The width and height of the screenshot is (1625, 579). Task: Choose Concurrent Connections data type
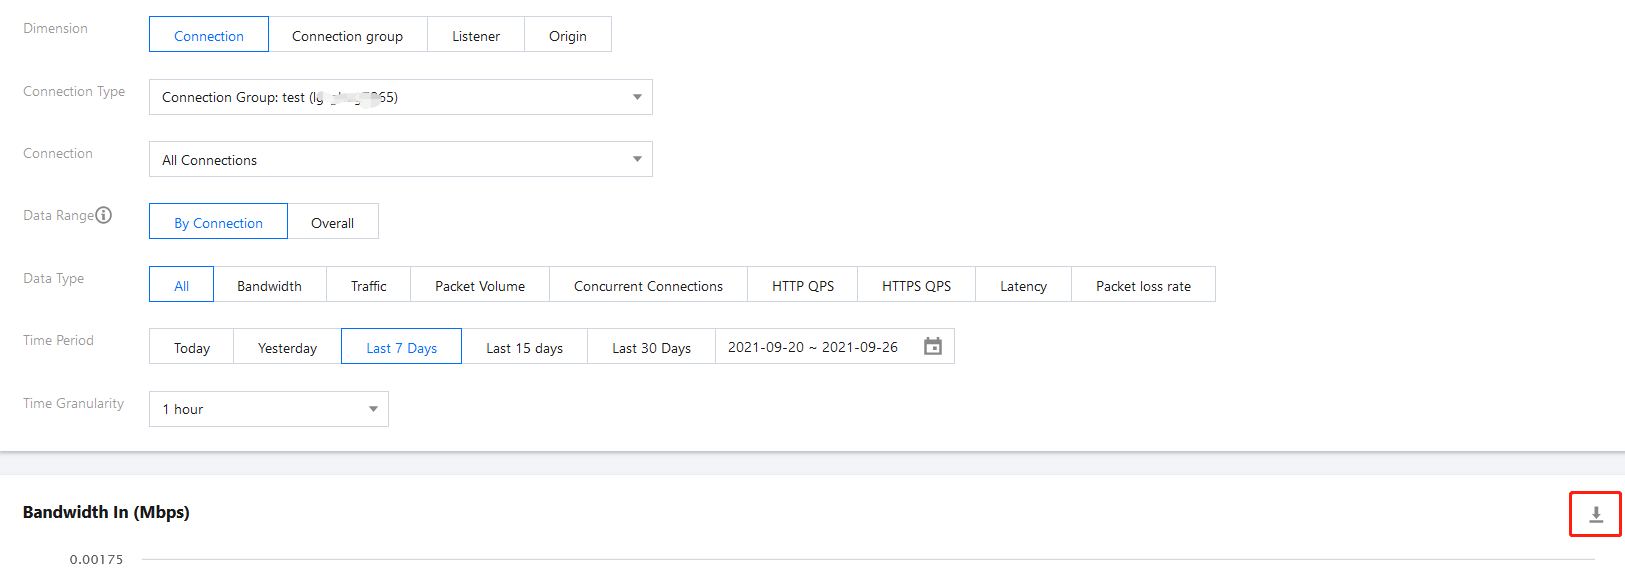(648, 285)
